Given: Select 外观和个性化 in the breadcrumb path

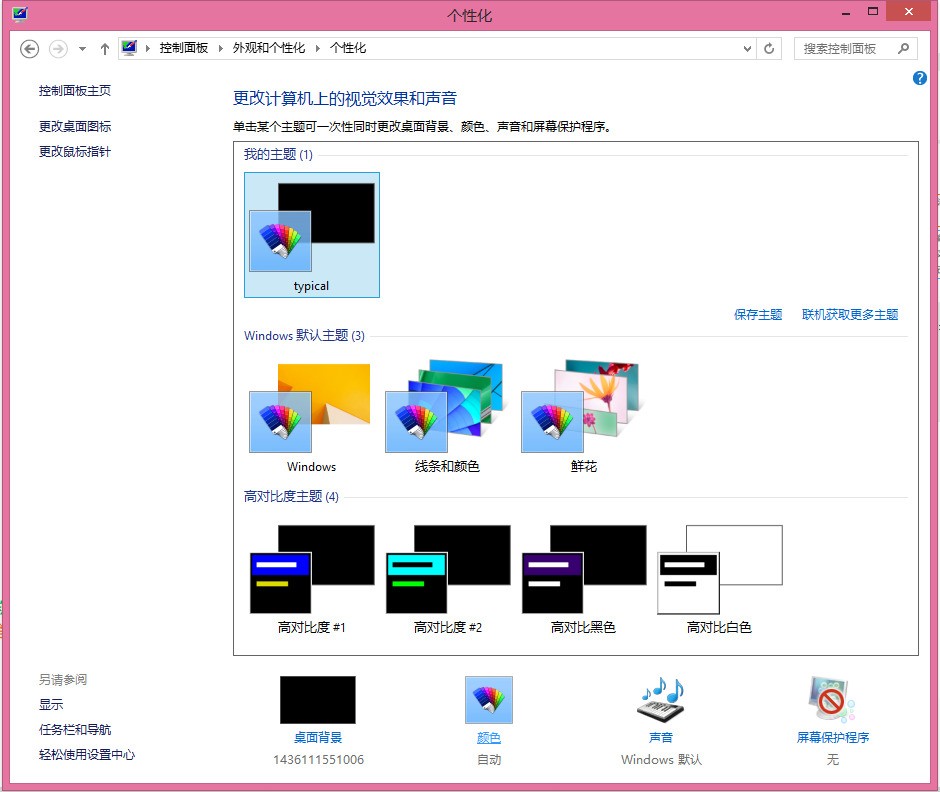Looking at the screenshot, I should (269, 48).
